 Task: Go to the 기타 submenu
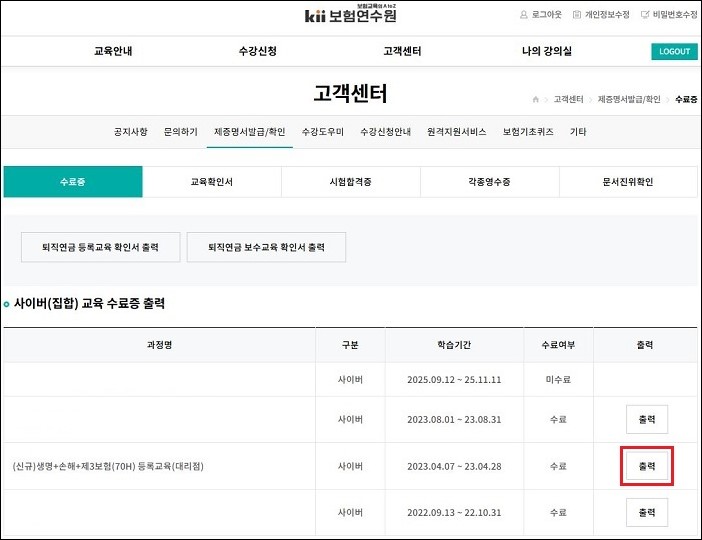click(578, 132)
